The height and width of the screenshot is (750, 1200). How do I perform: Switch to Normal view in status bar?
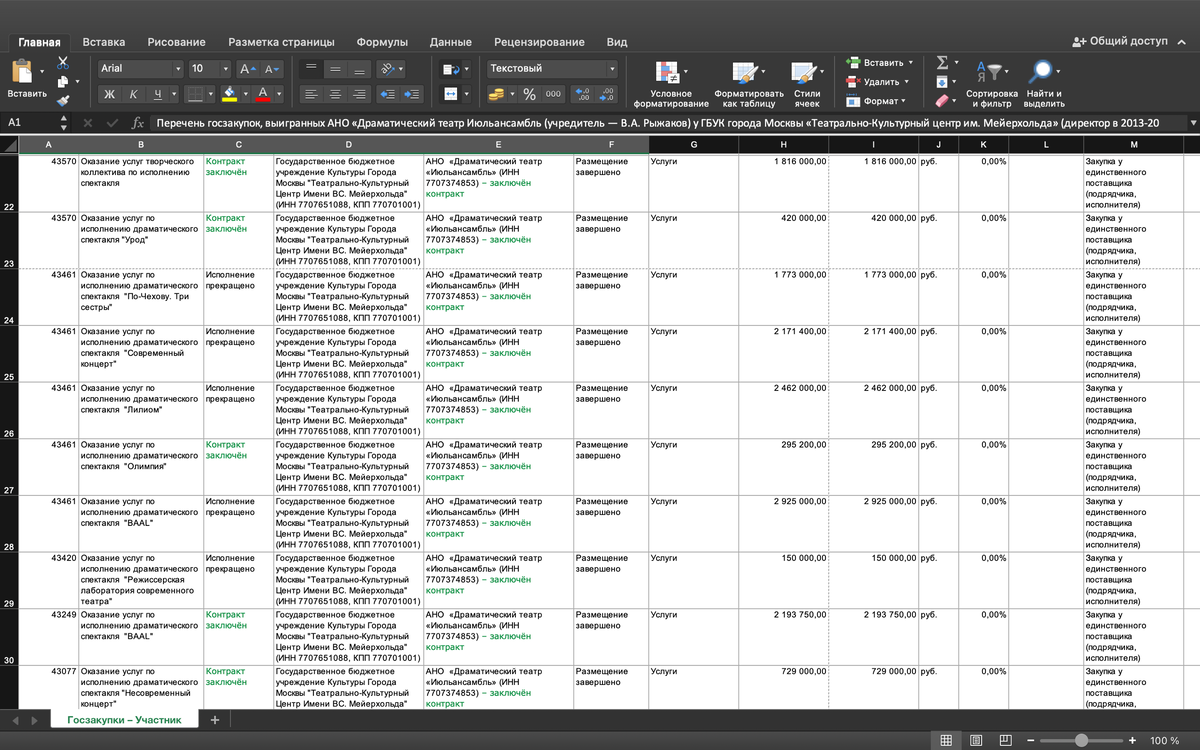pyautogui.click(x=945, y=740)
